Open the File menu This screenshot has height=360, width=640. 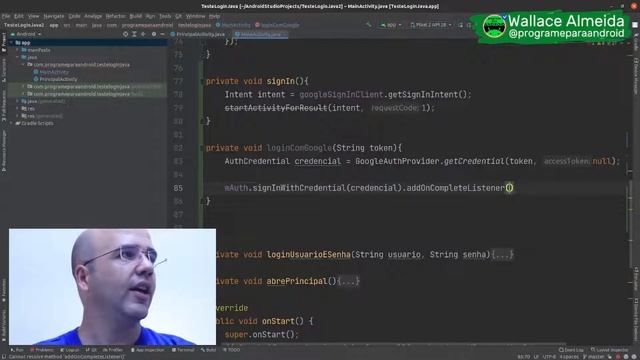(x=6, y=16)
